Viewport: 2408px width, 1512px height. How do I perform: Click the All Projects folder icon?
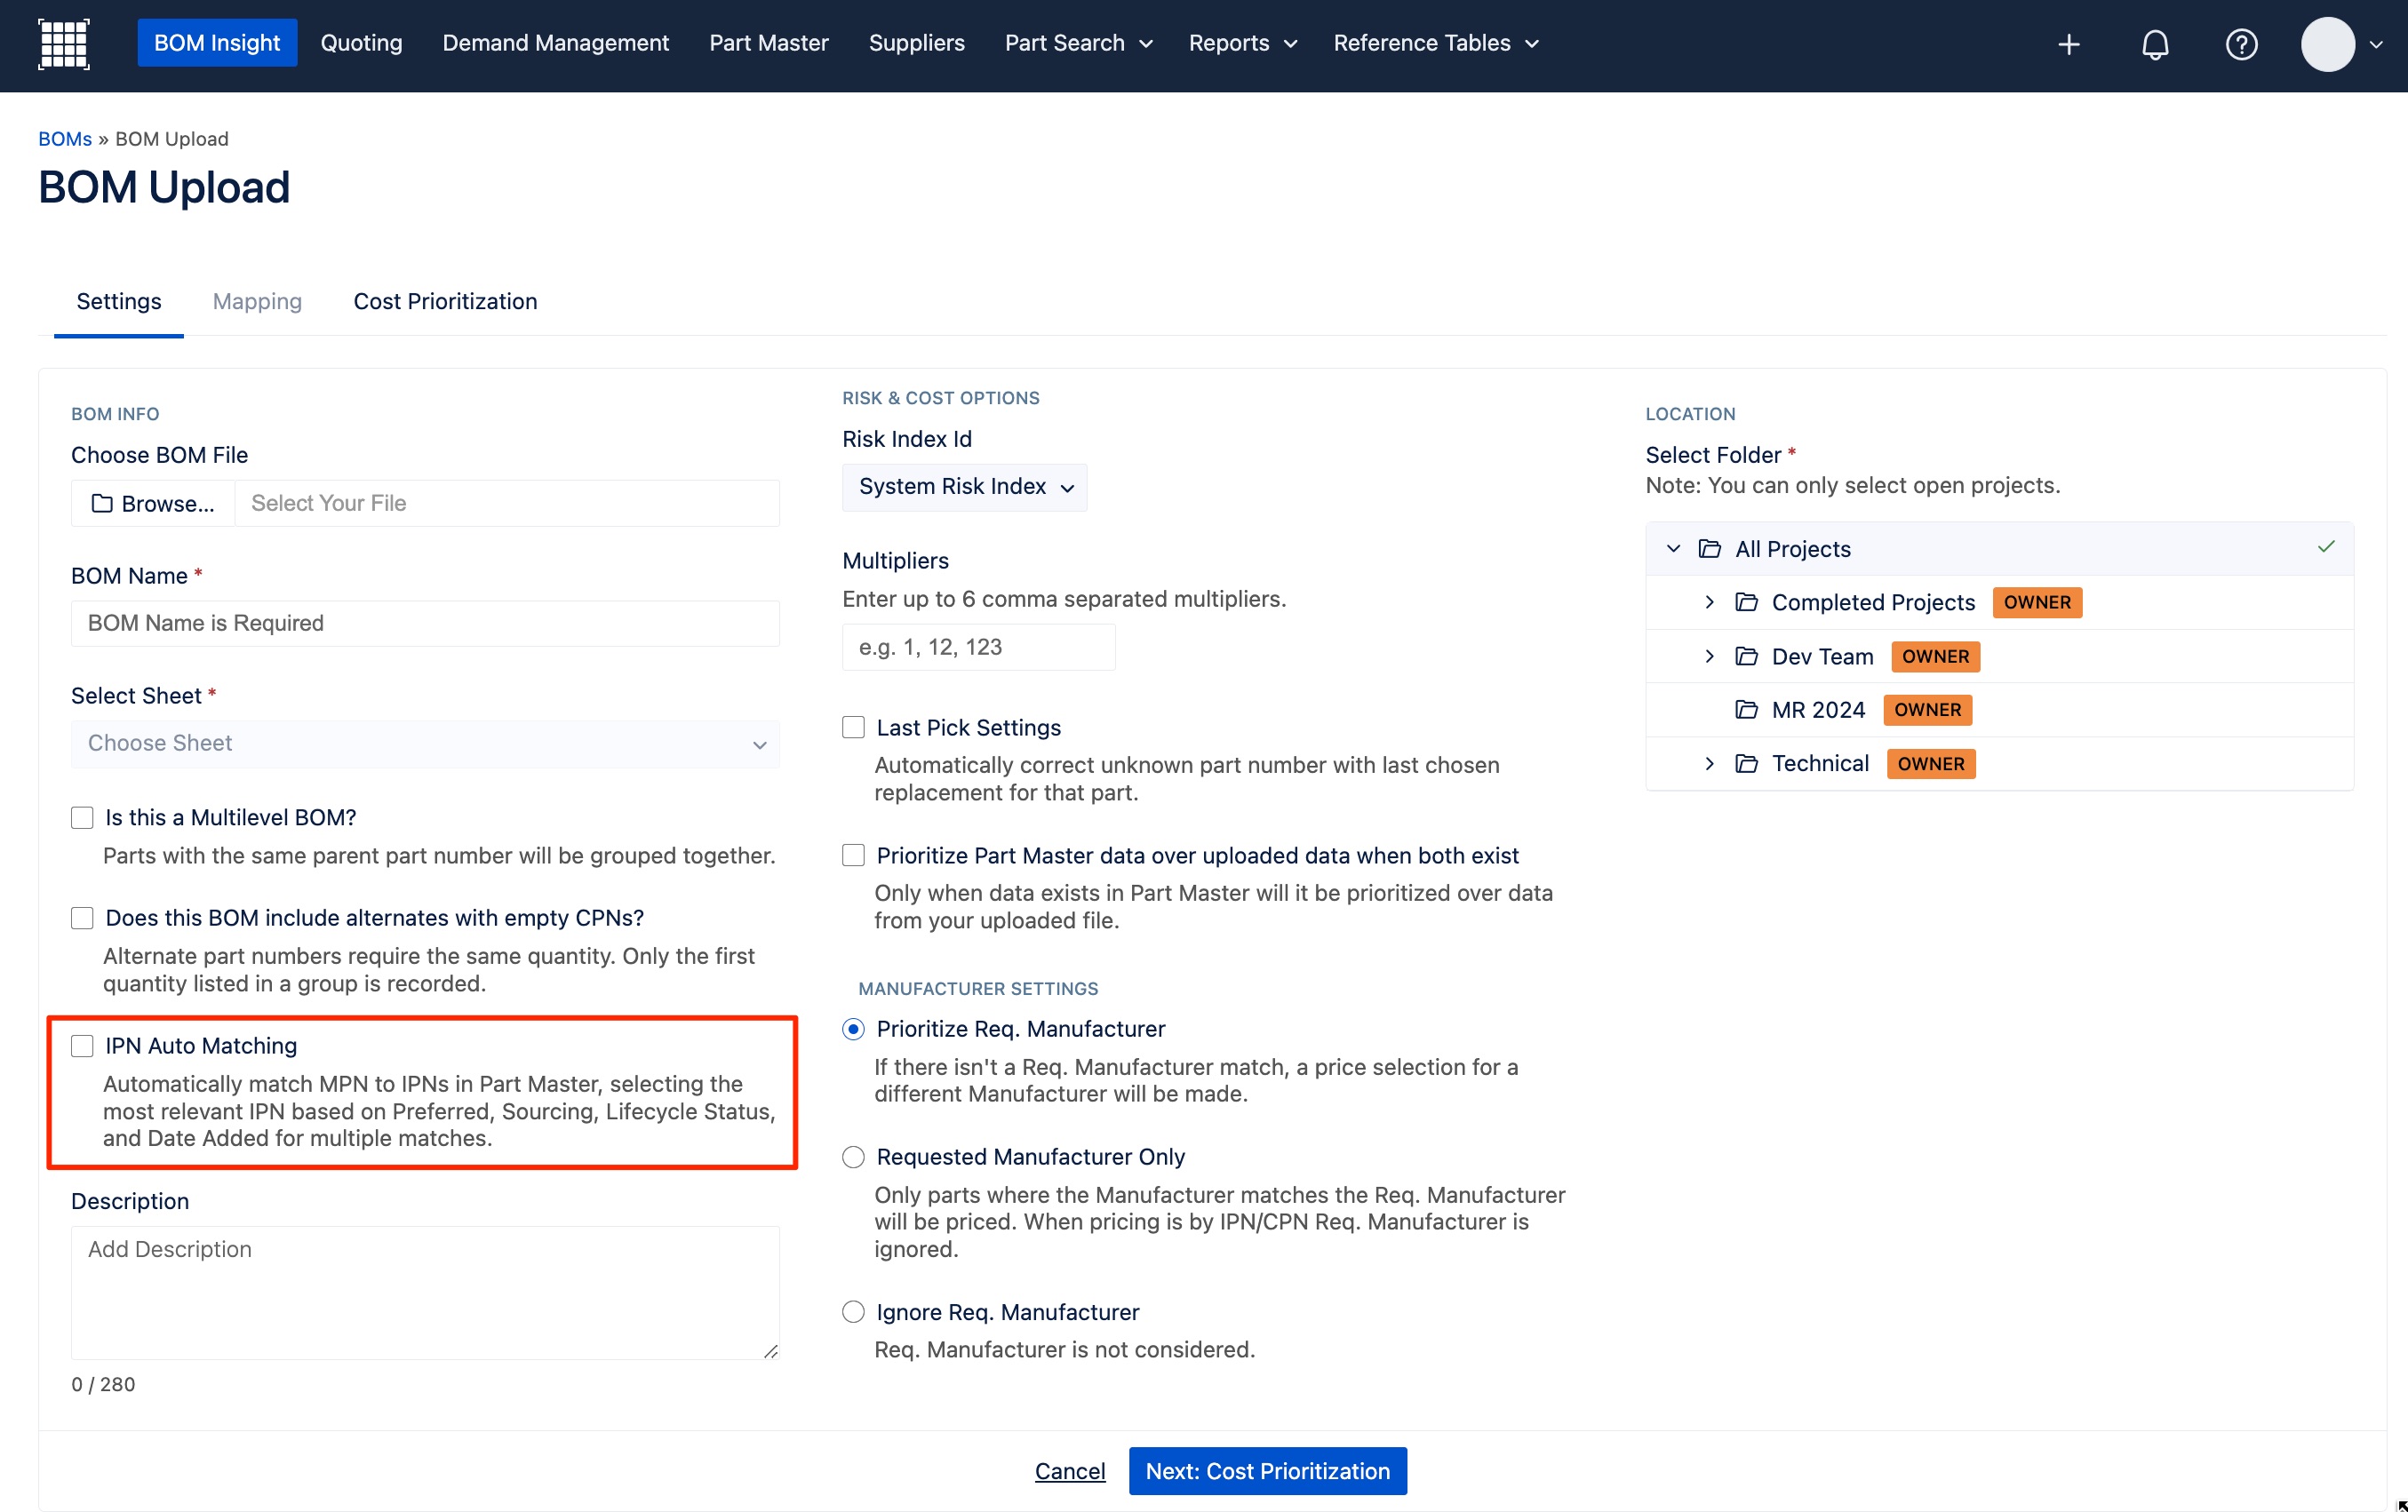tap(1710, 549)
